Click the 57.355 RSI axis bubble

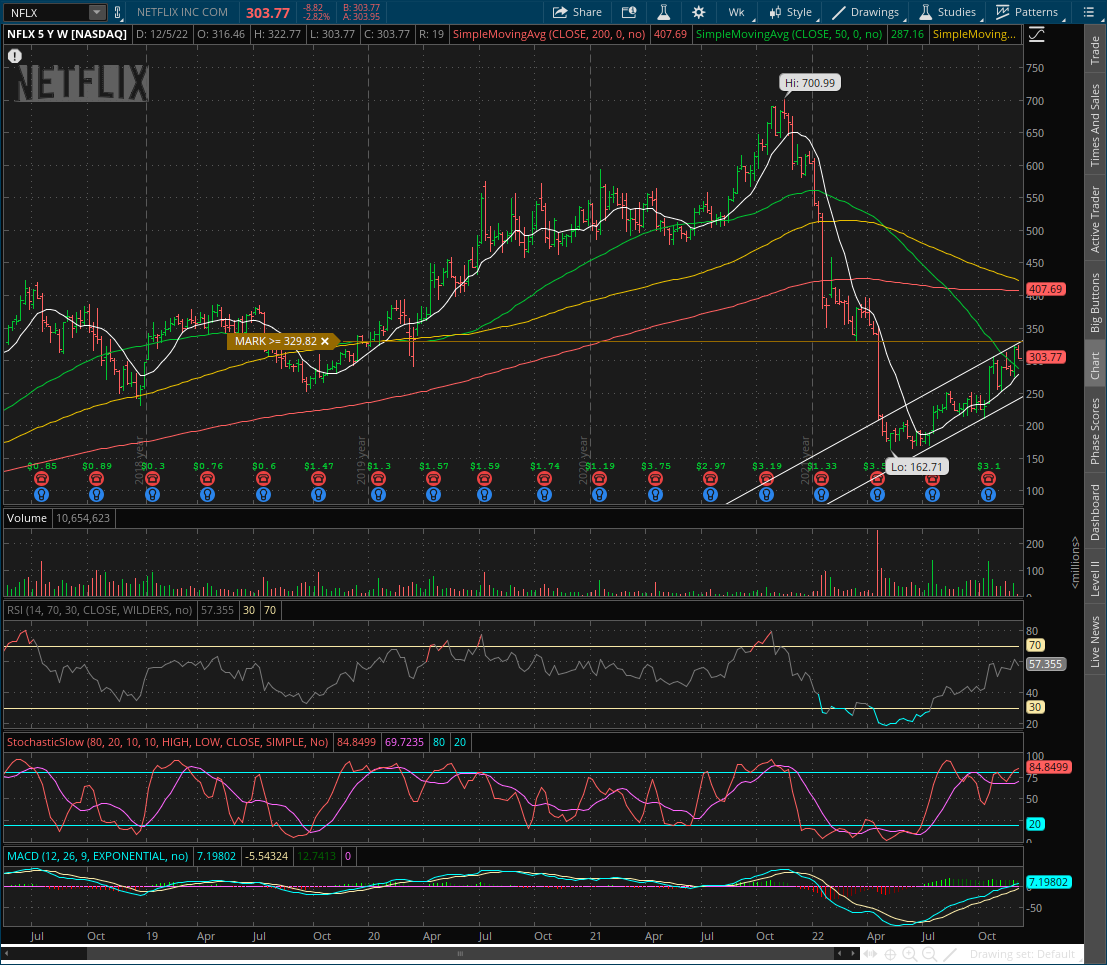click(1046, 664)
